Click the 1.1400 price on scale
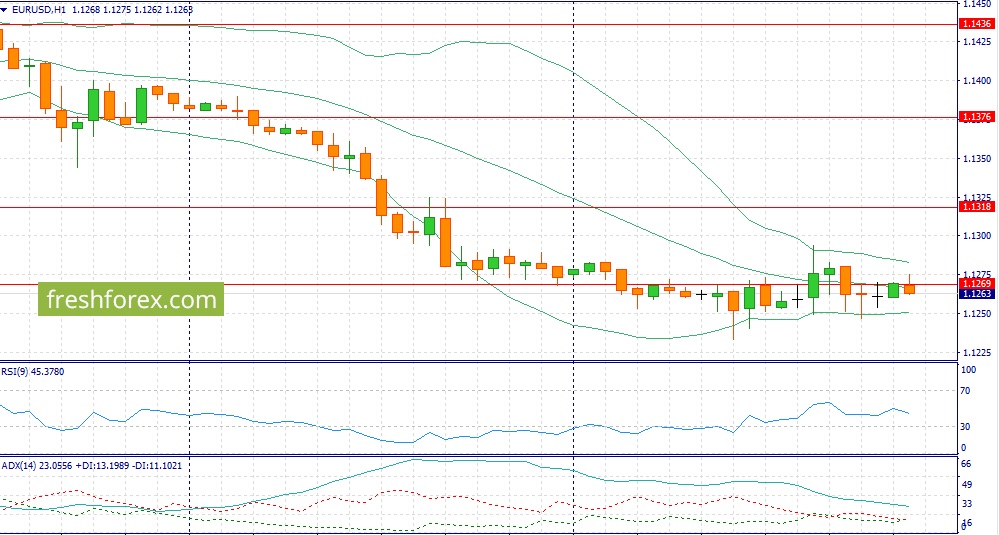This screenshot has height=535, width=999. [x=975, y=80]
